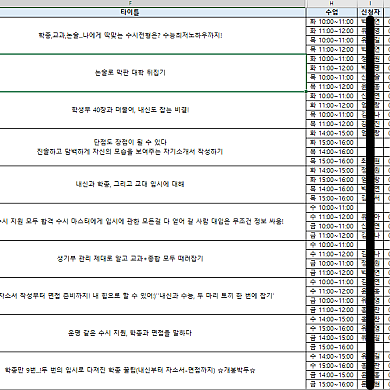Select the '논술로 막판 대학 뒤집기' title cell
This screenshot has width=390, height=390.
click(153, 73)
